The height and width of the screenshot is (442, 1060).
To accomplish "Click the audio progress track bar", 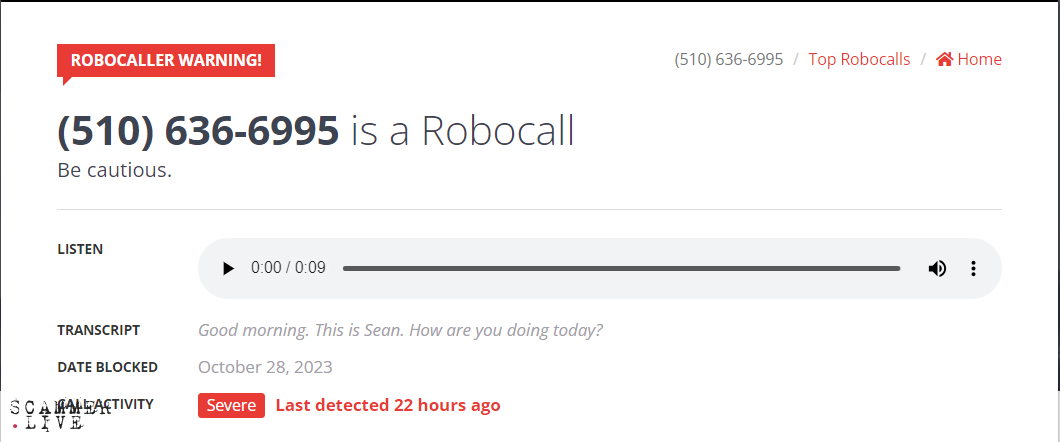I will point(621,268).
